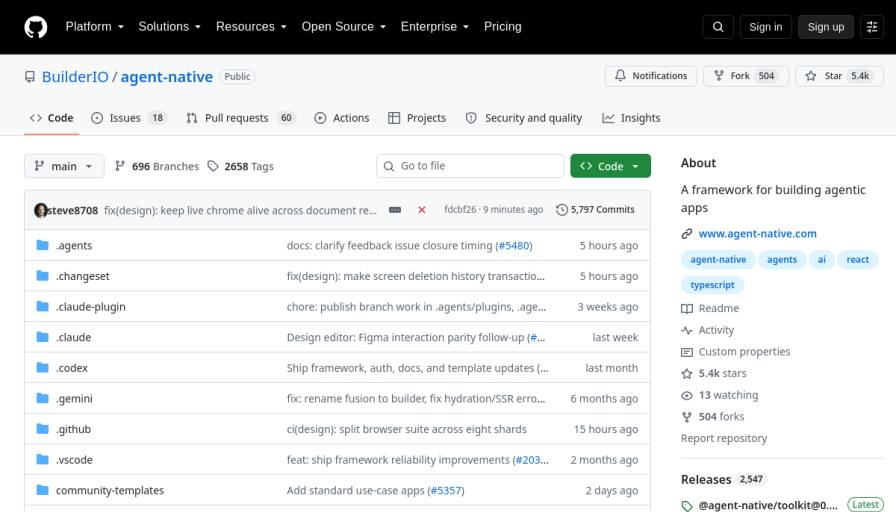This screenshot has width=896, height=512.
Task: Click the red failed-checks X icon
Action: (422, 210)
